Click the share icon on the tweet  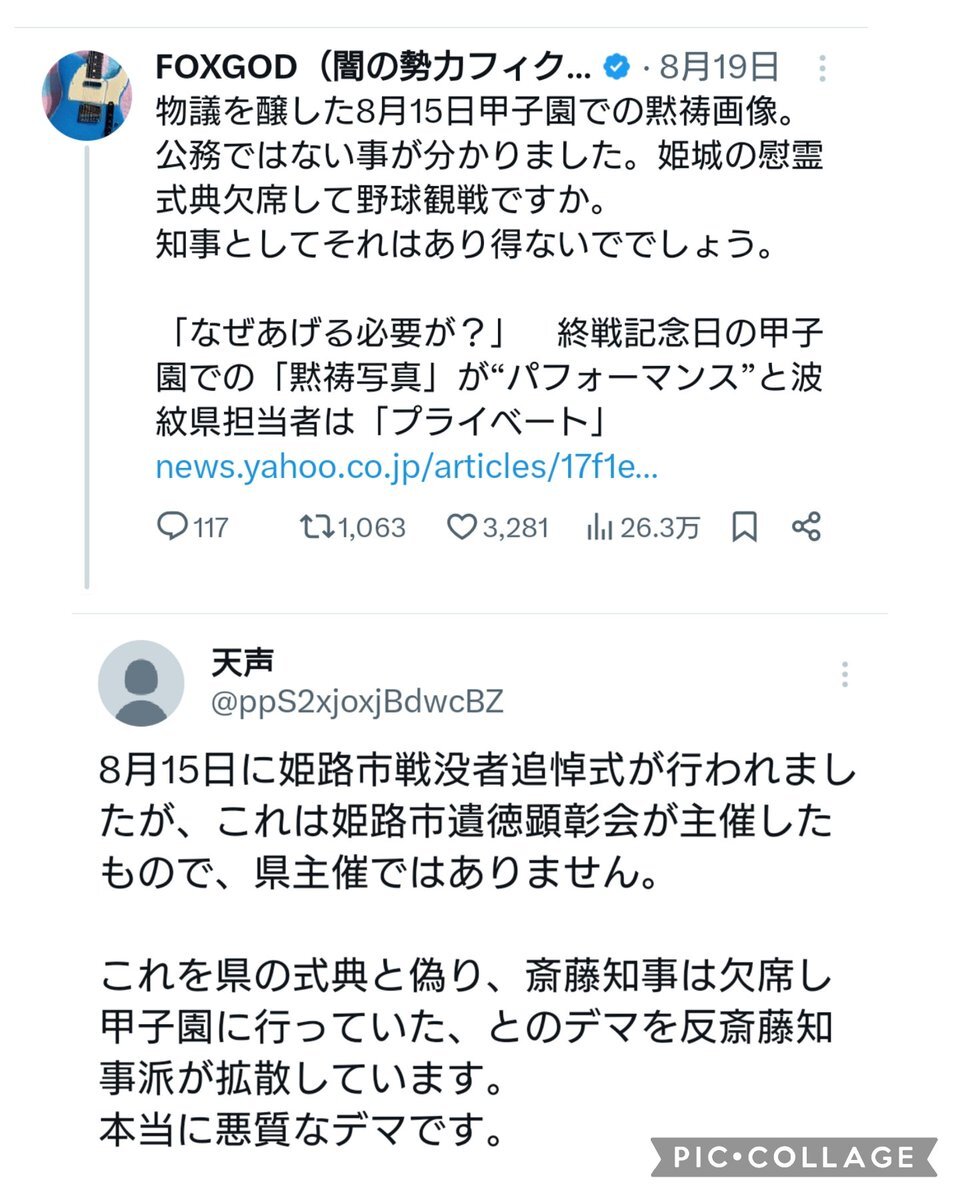(x=806, y=527)
